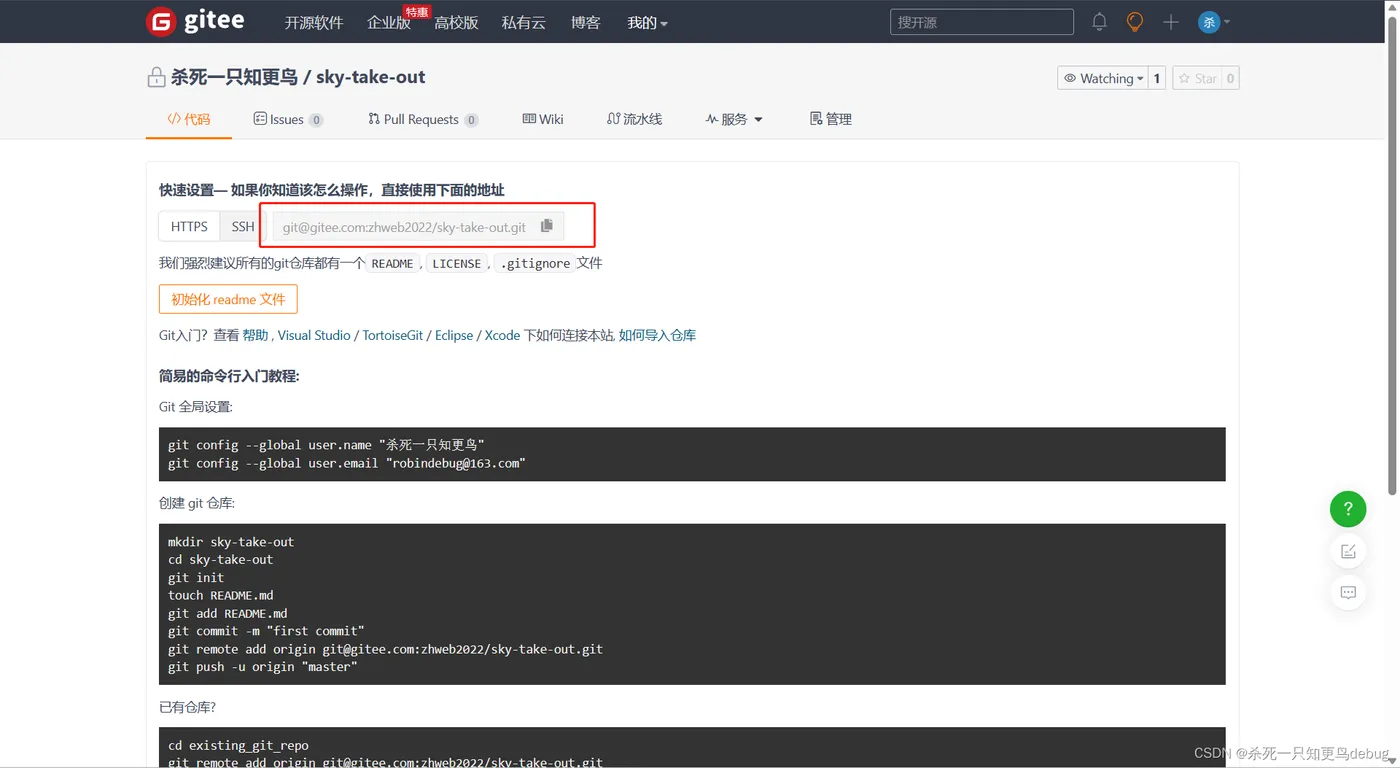Switch to the 代码 tab
The height and width of the screenshot is (768, 1400).
tap(189, 119)
